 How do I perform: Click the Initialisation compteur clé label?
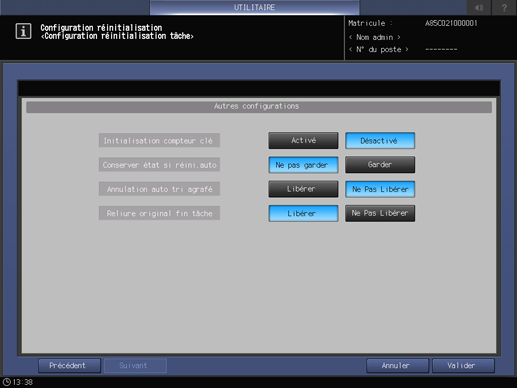pyautogui.click(x=159, y=141)
